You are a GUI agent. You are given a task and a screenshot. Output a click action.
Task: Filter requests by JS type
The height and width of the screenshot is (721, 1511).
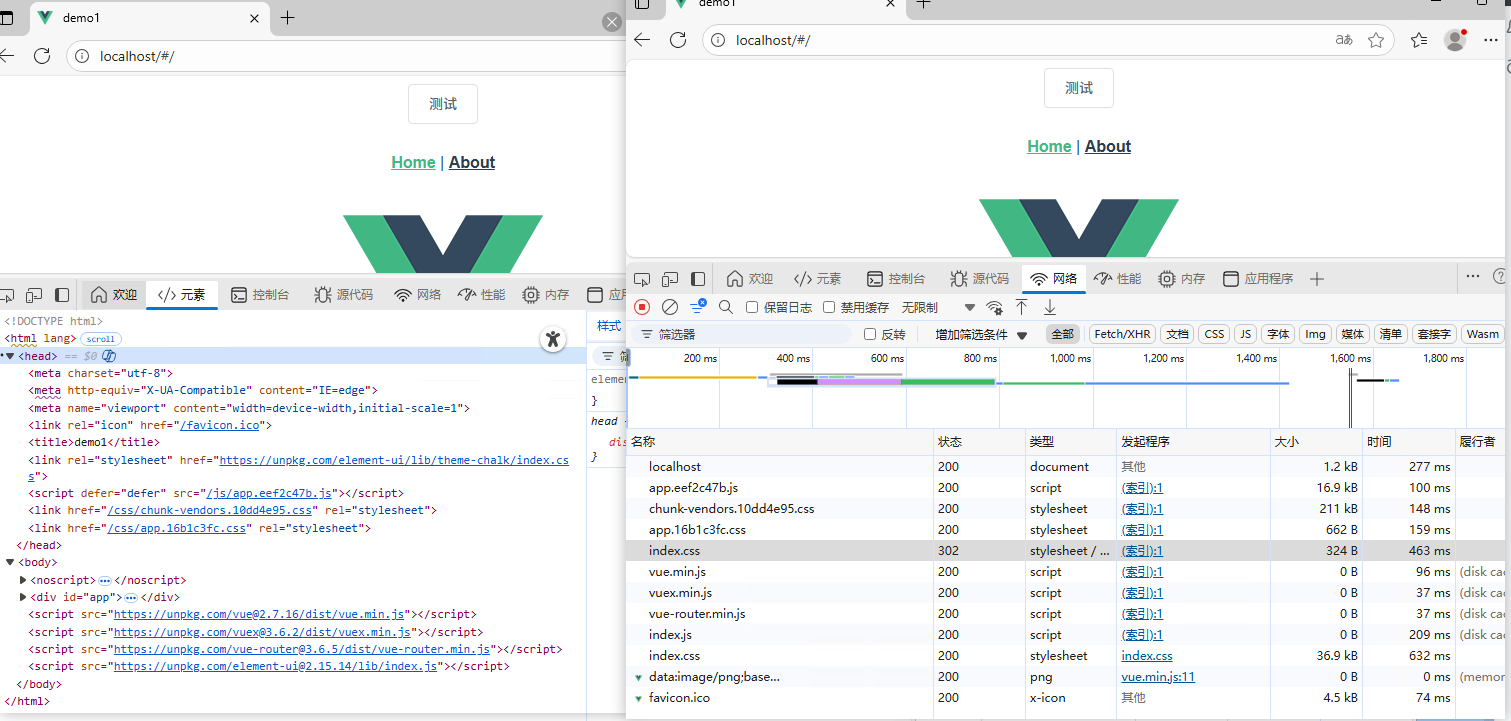(x=1245, y=334)
